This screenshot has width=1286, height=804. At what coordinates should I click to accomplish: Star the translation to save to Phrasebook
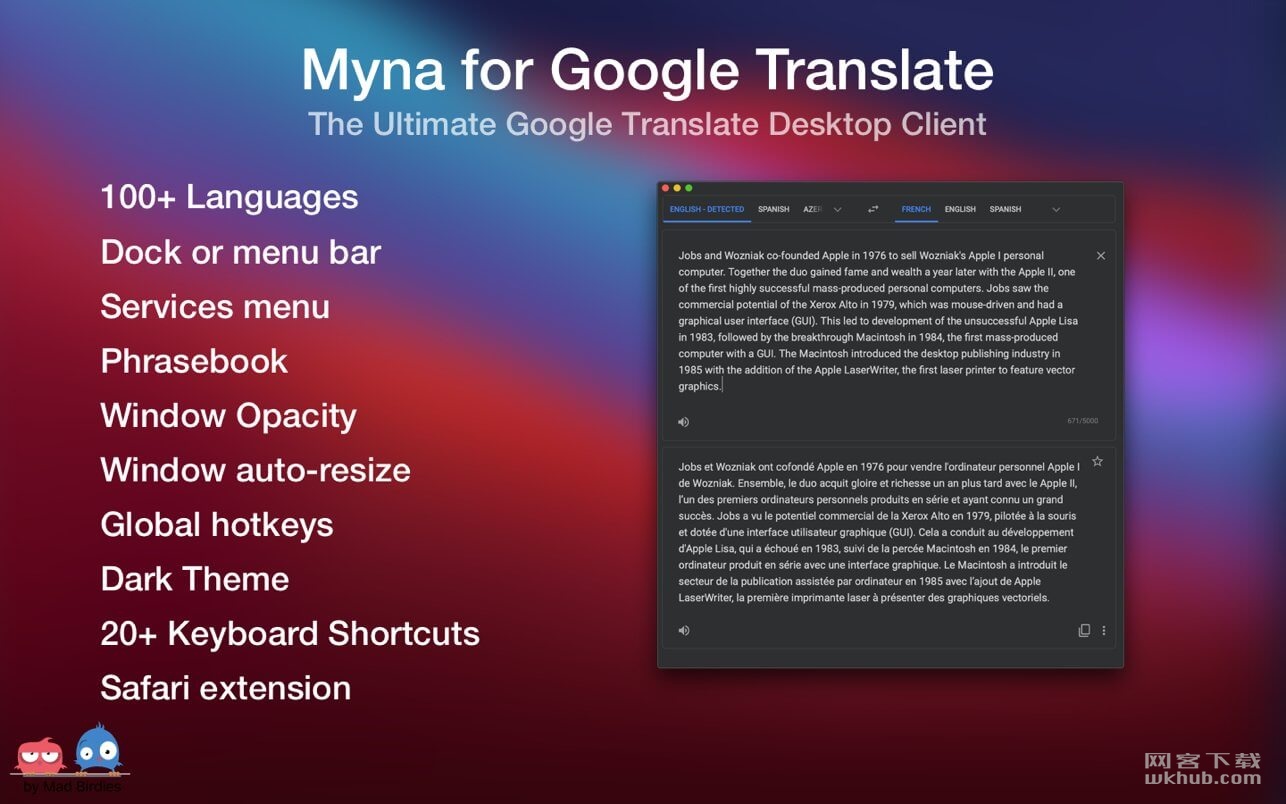[1097, 461]
